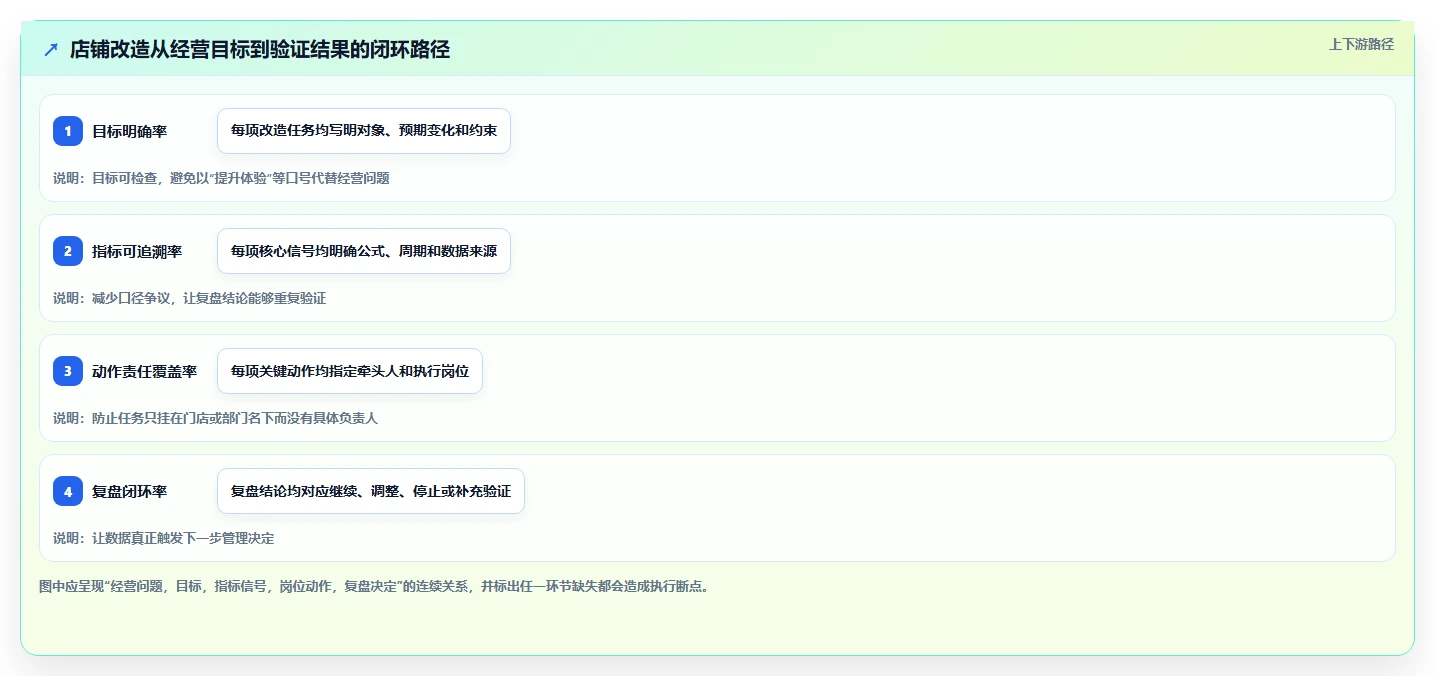The height and width of the screenshot is (676, 1435).
Task: Click the number 2 step badge
Action: [68, 251]
